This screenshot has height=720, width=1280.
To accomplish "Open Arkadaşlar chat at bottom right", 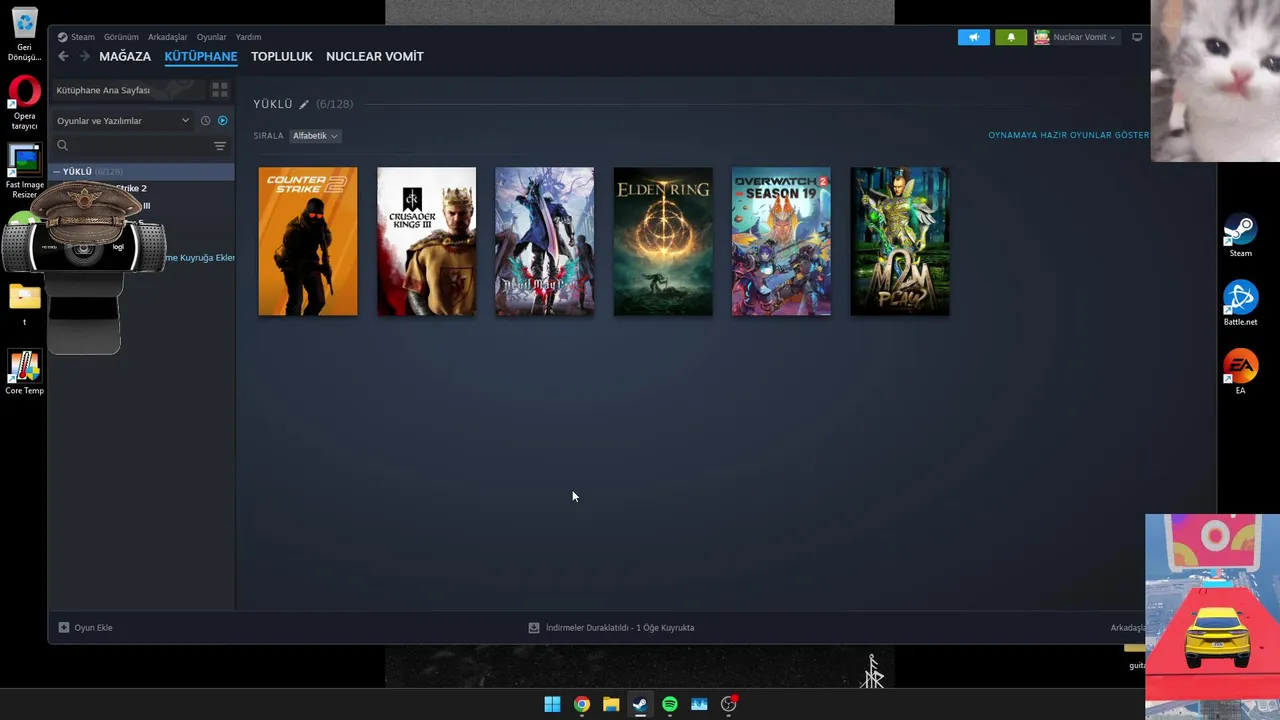I will [x=1128, y=628].
